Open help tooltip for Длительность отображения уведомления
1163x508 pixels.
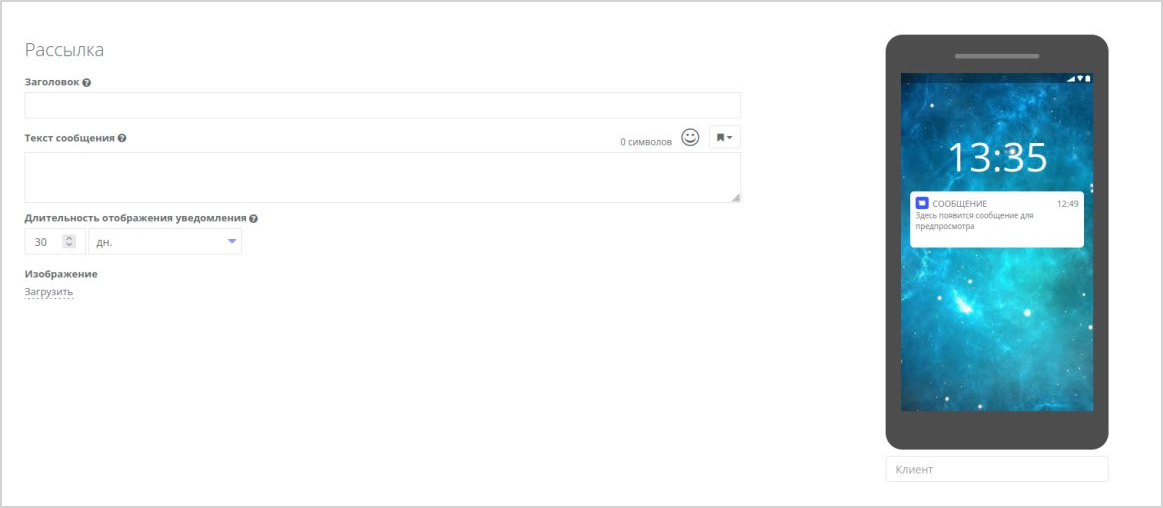point(254,219)
